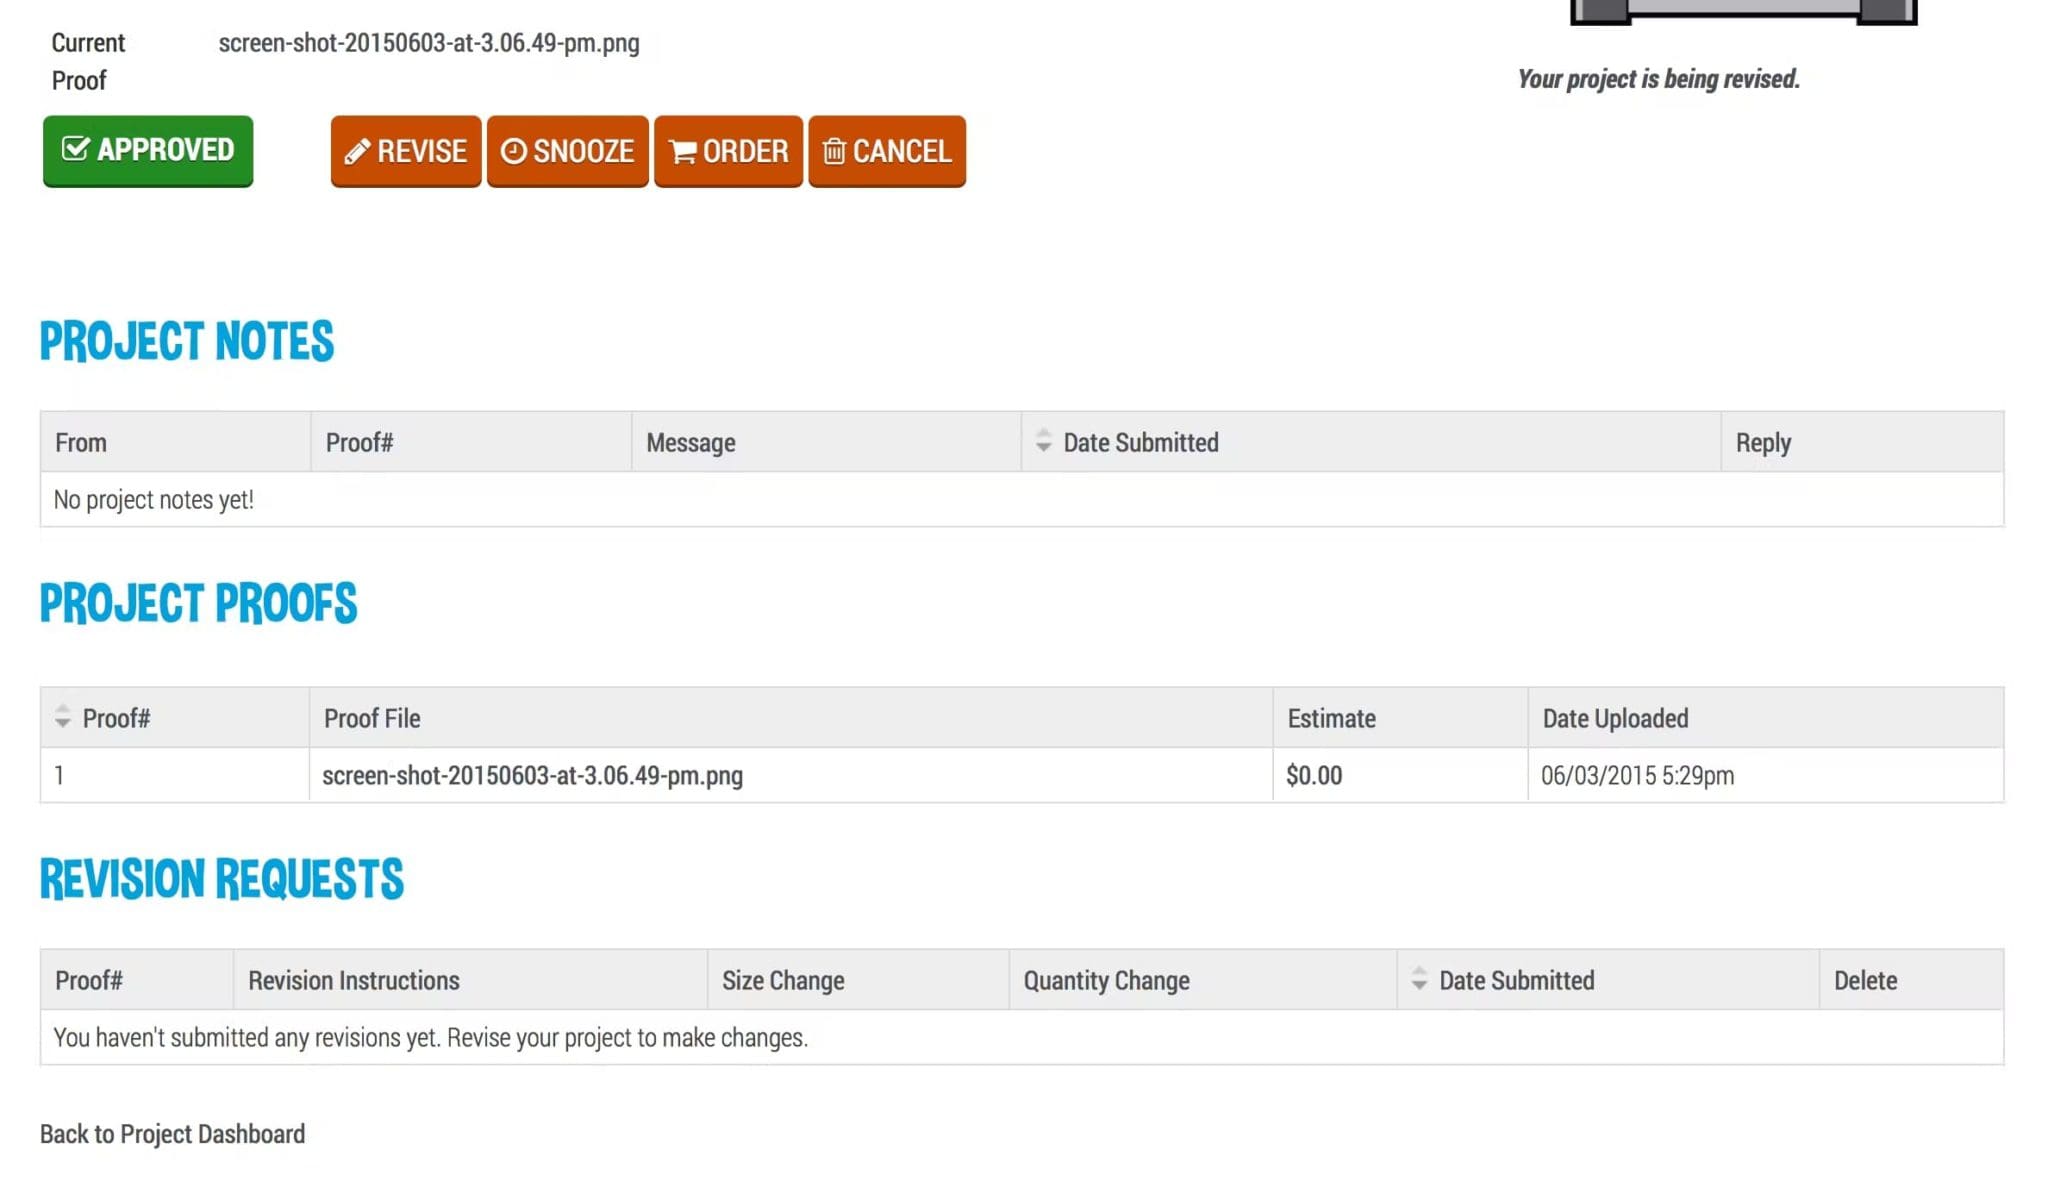Image resolution: width=2048 pixels, height=1181 pixels.
Task: Open Back to Project Dashboard link
Action: click(x=172, y=1133)
